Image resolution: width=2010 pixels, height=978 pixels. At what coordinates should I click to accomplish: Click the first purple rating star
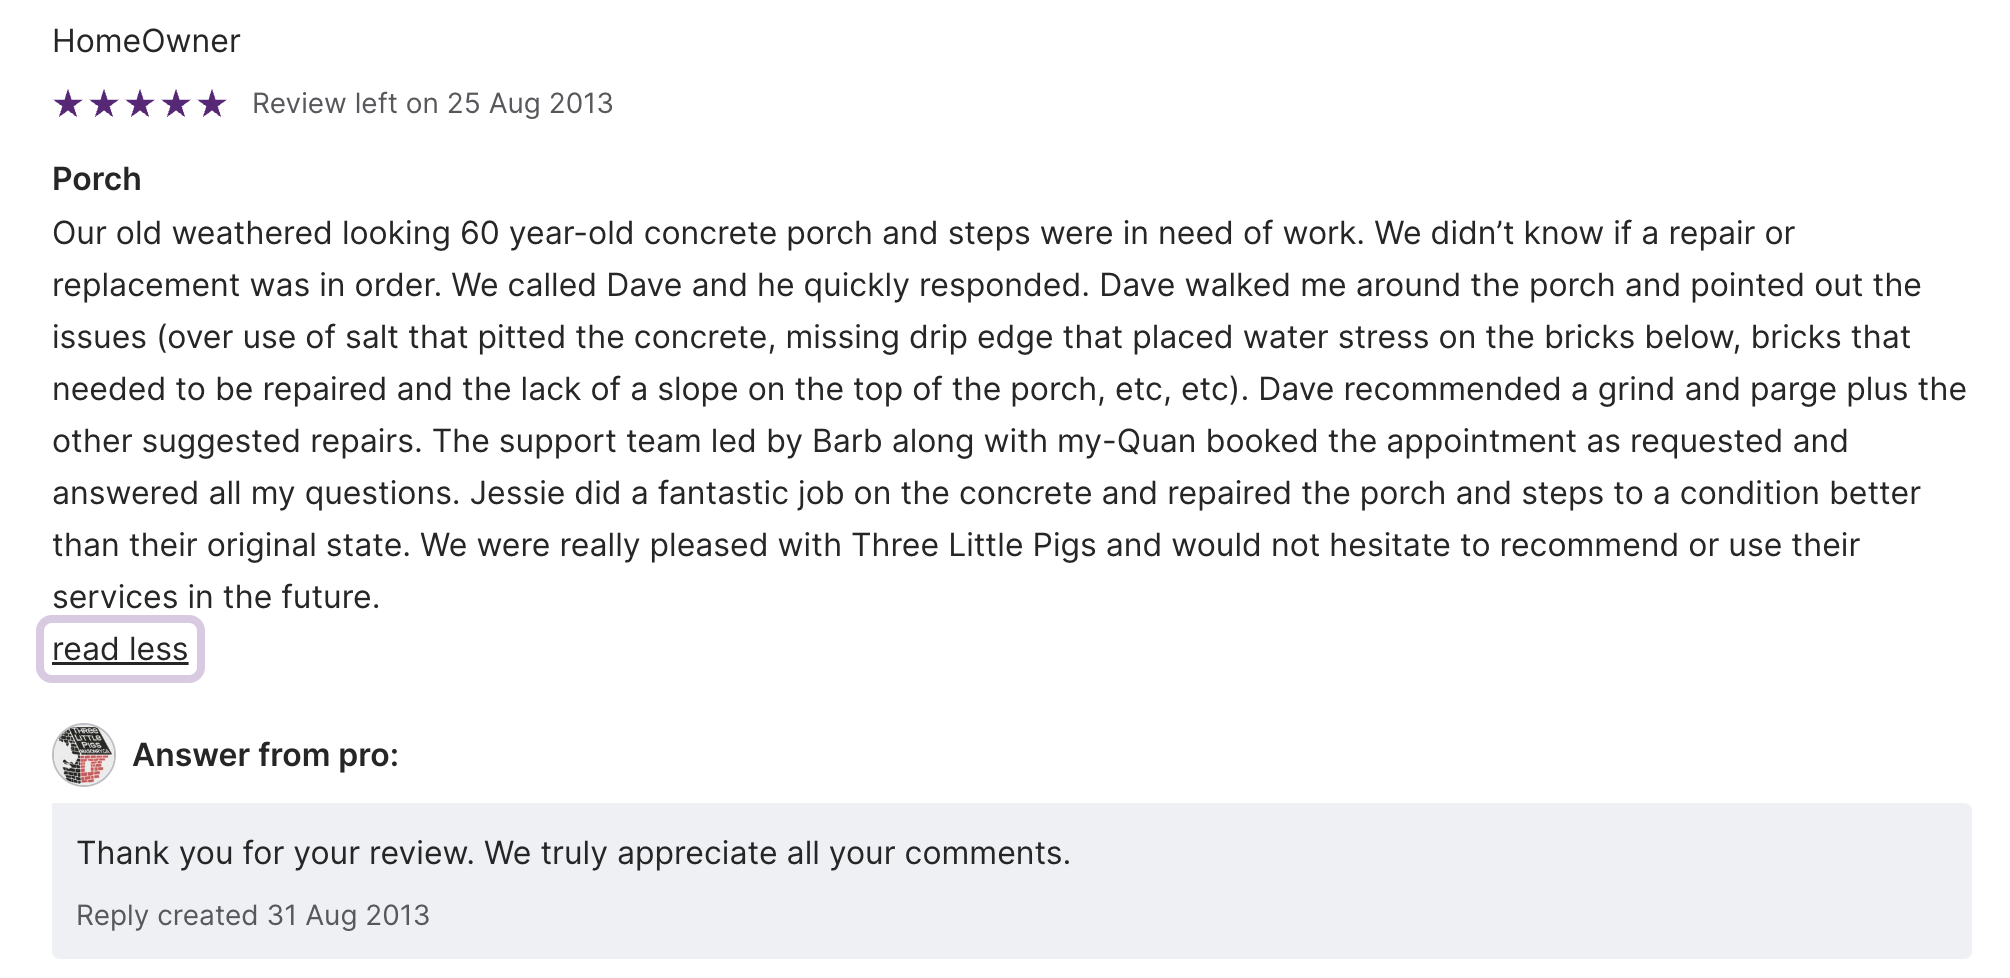click(x=68, y=103)
